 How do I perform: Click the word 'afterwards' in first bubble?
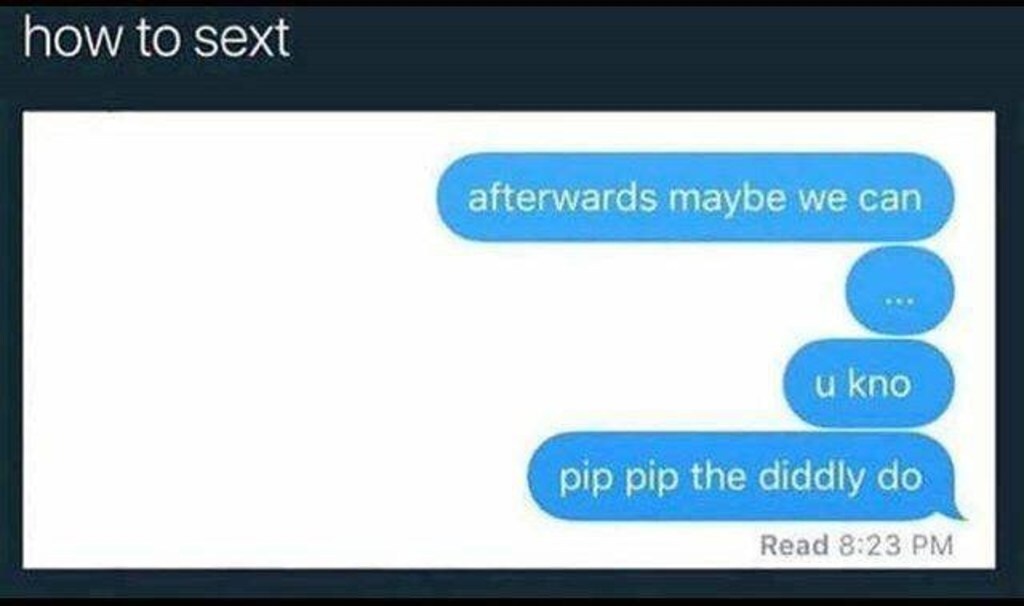pos(562,197)
